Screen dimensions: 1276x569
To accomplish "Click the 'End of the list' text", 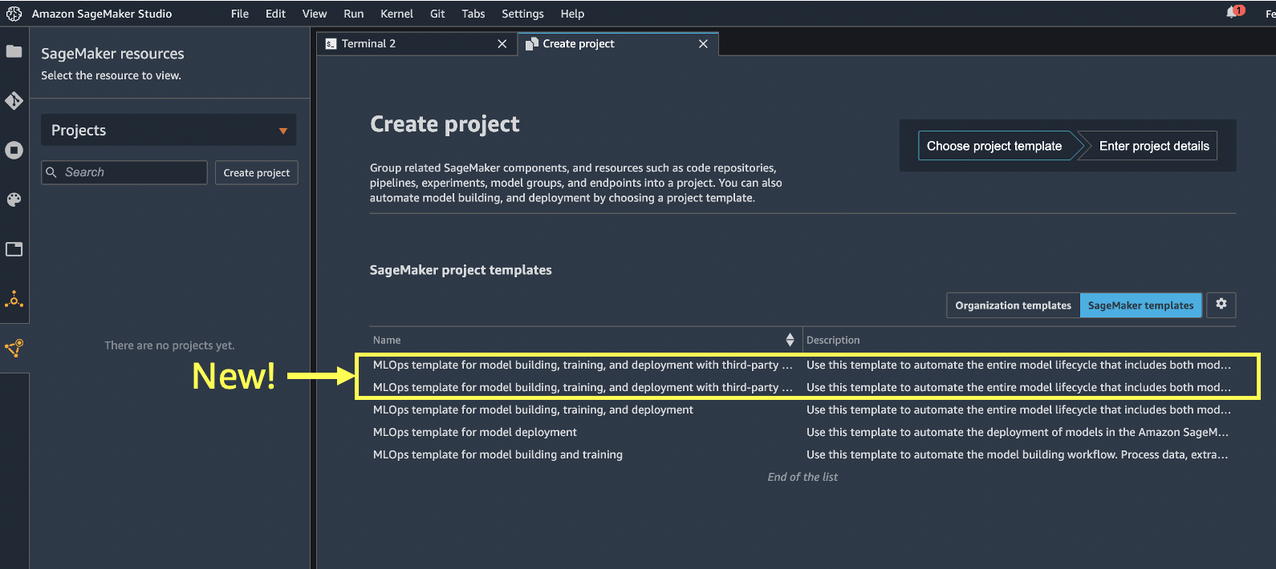I will coord(803,477).
